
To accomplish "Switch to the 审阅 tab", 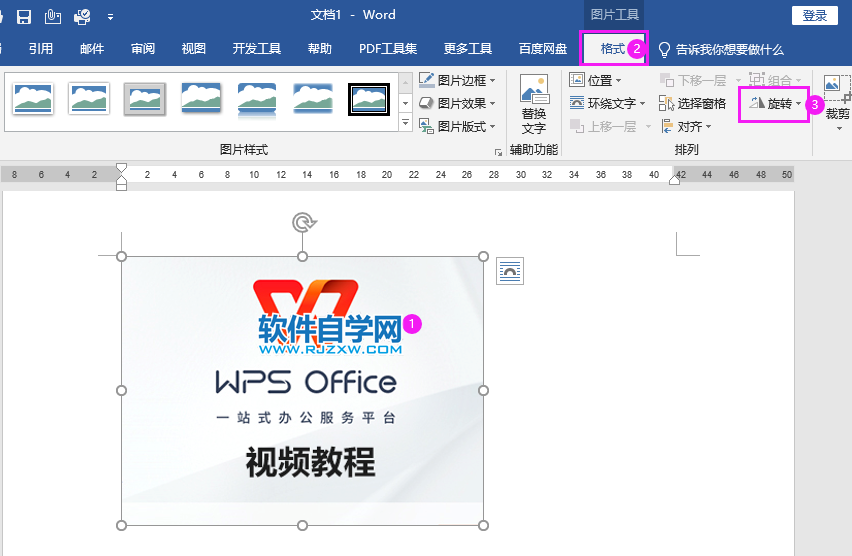I will [143, 49].
